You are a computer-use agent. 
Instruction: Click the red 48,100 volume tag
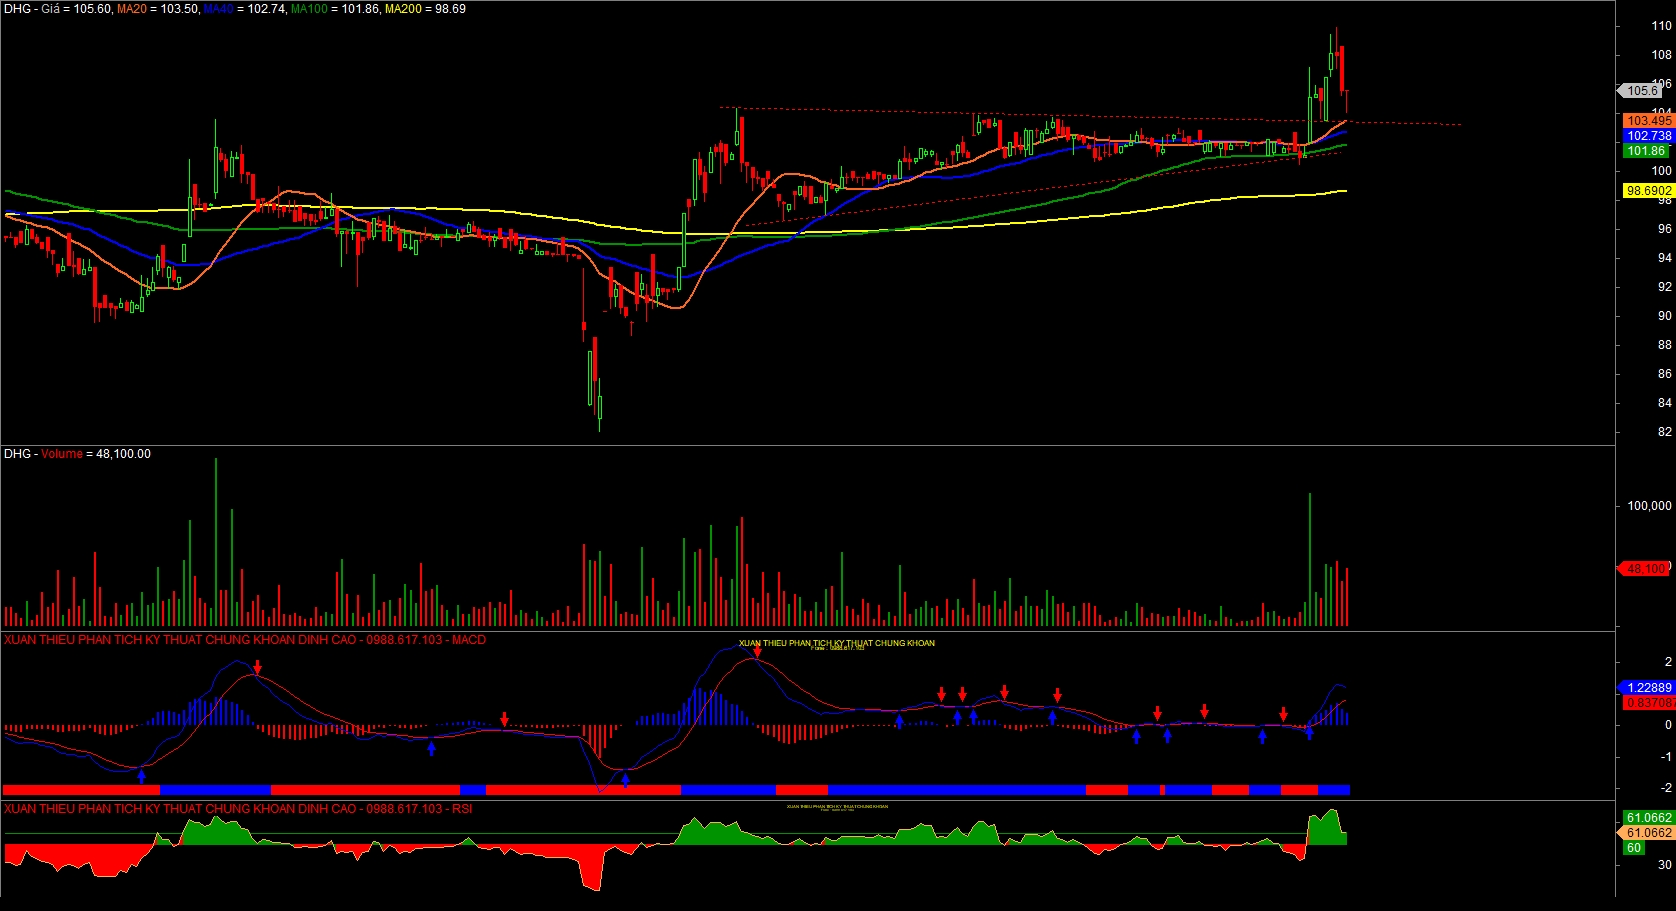click(x=1646, y=569)
